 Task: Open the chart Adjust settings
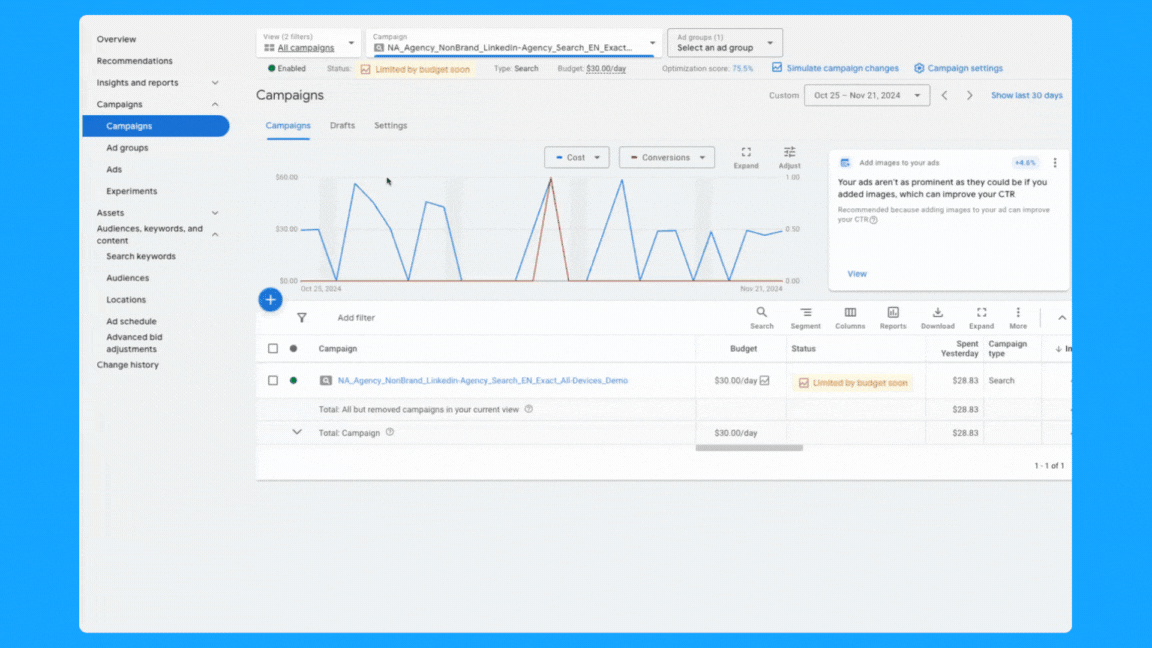[790, 157]
